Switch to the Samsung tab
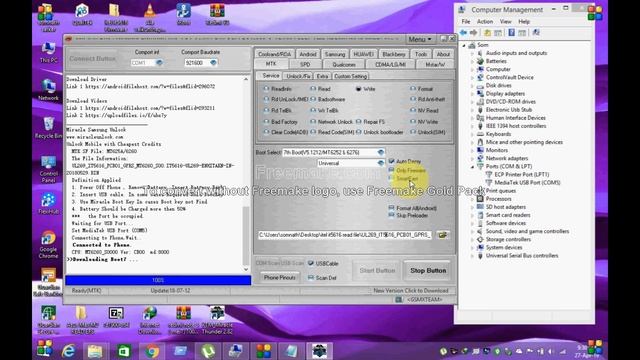The height and width of the screenshot is (360, 640). coord(335,54)
